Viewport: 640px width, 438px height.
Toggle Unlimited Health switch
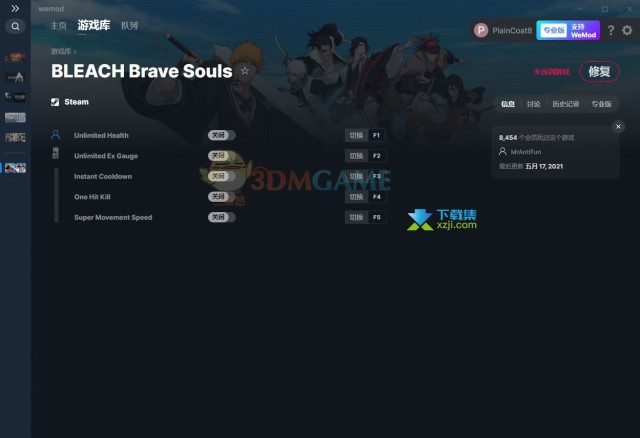click(222, 135)
